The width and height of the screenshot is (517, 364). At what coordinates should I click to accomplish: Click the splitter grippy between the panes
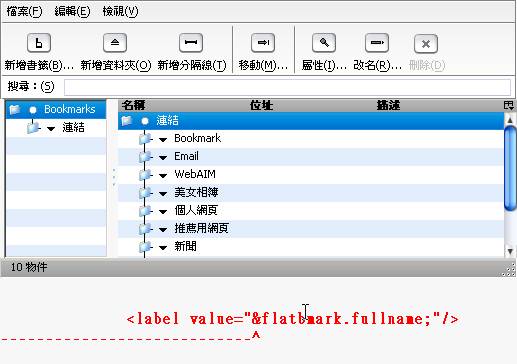pyautogui.click(x=114, y=177)
